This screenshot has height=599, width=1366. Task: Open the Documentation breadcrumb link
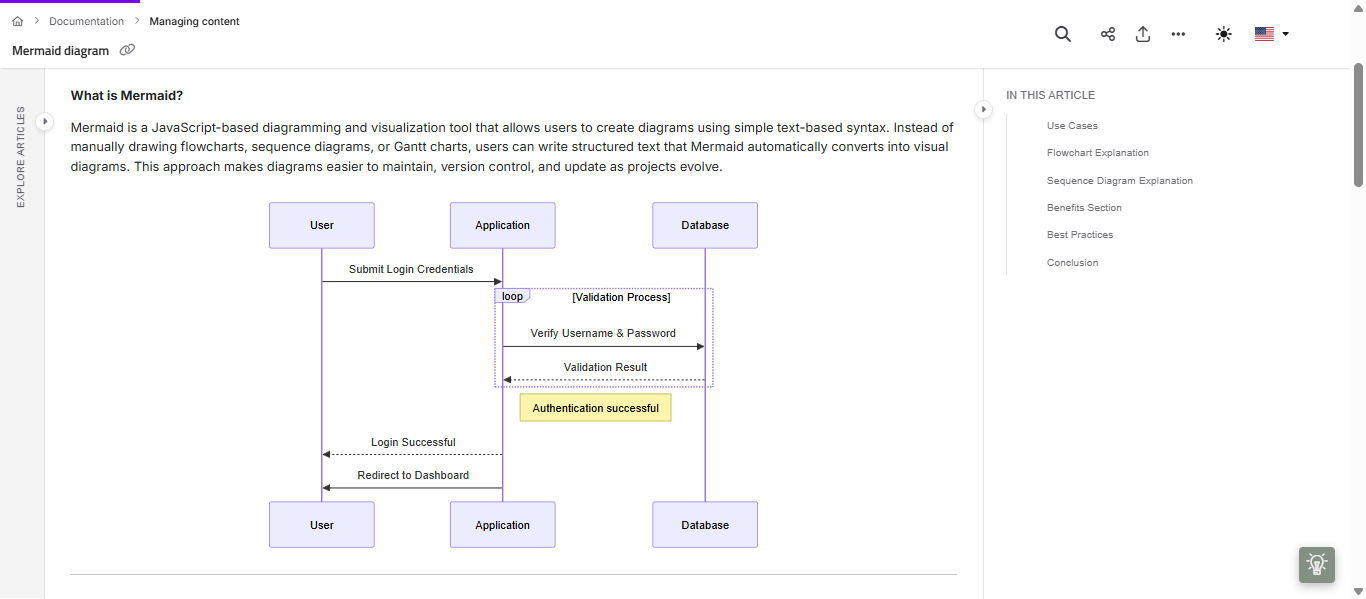[87, 21]
